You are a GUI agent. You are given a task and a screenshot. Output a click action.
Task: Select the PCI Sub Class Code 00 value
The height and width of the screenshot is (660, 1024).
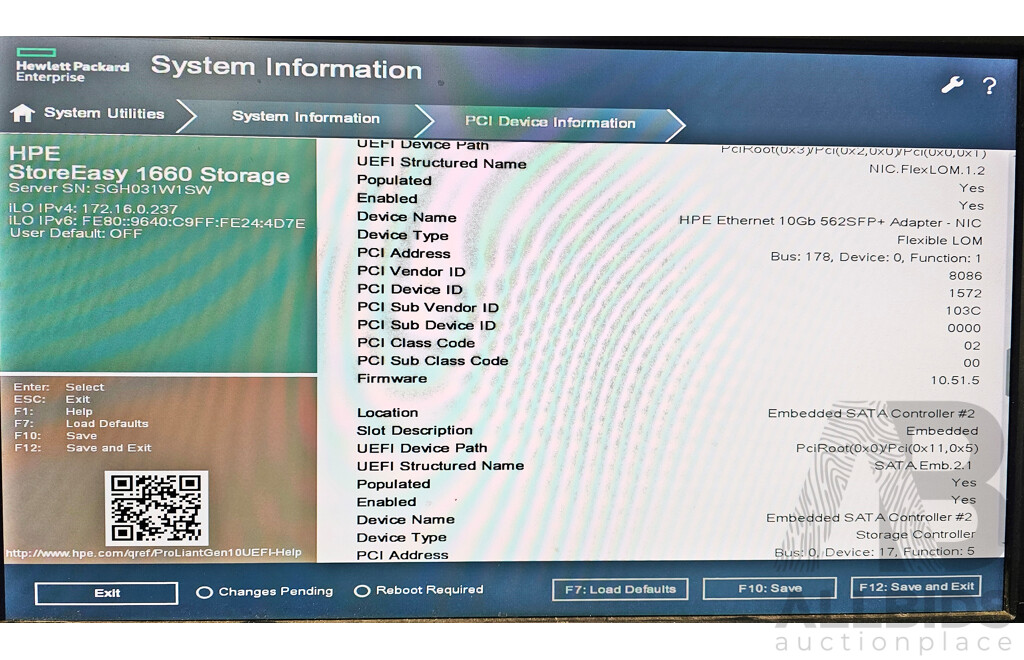click(971, 363)
